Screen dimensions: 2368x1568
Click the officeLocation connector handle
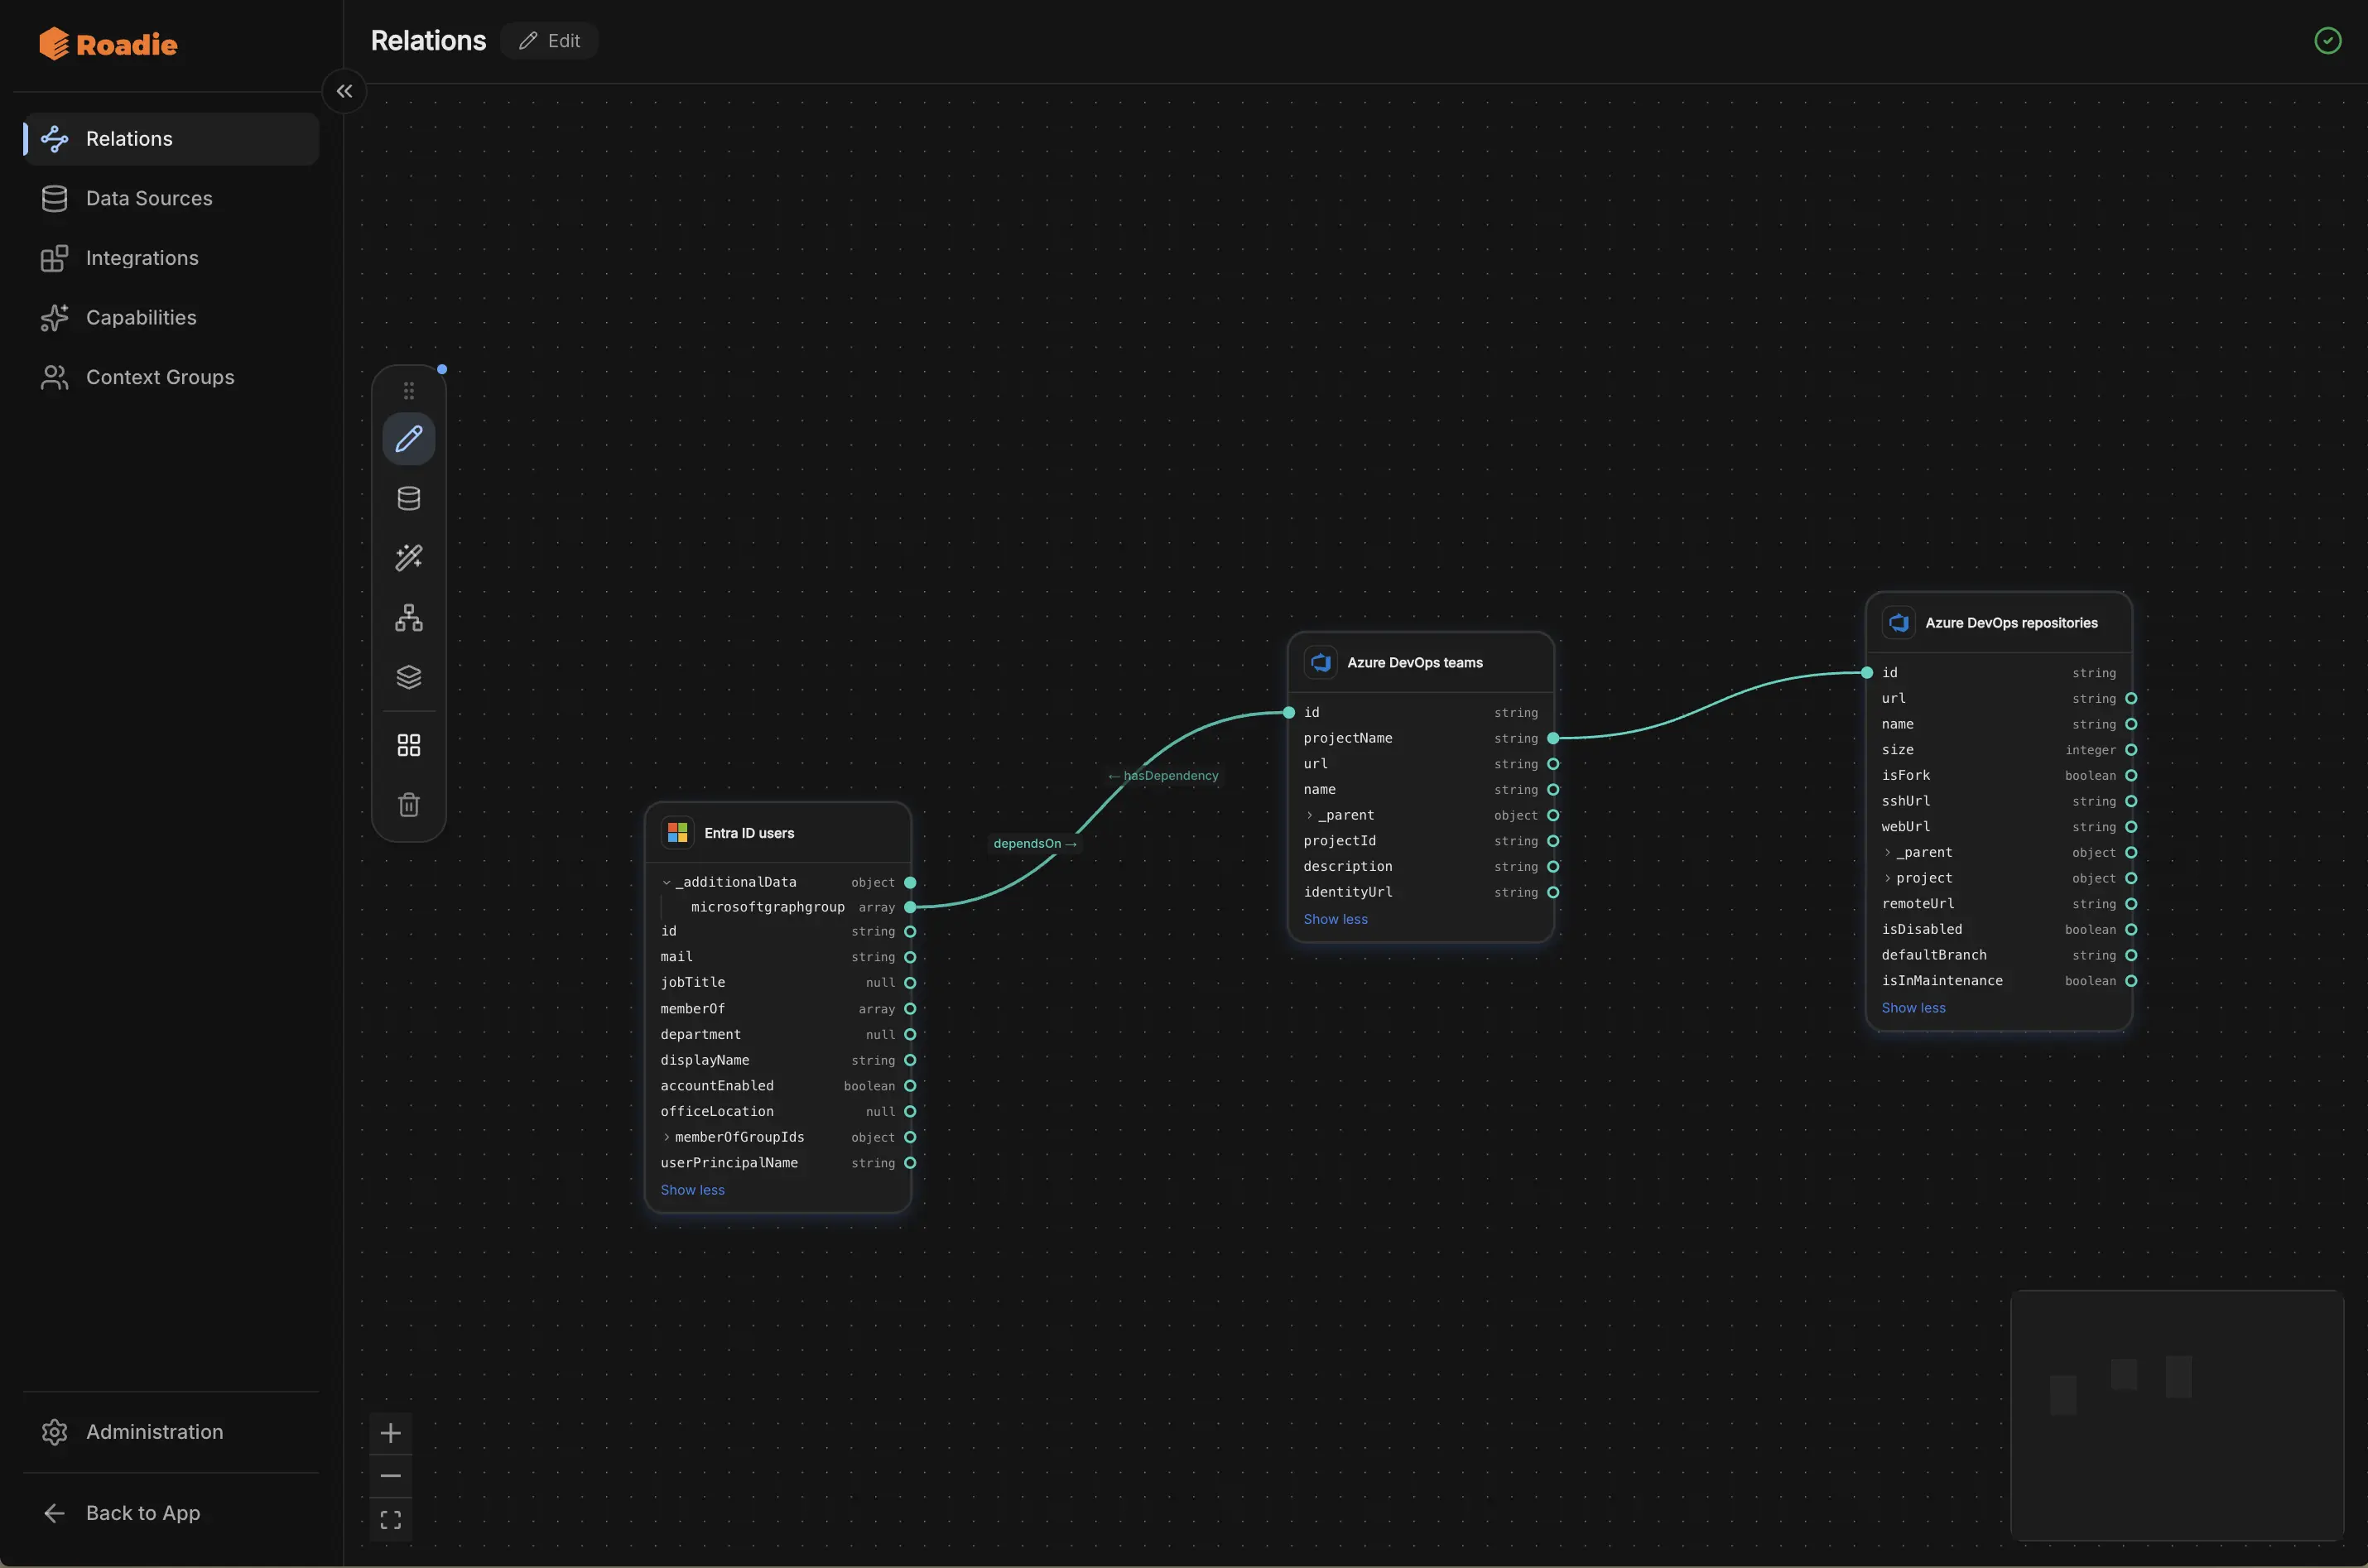[x=910, y=1111]
